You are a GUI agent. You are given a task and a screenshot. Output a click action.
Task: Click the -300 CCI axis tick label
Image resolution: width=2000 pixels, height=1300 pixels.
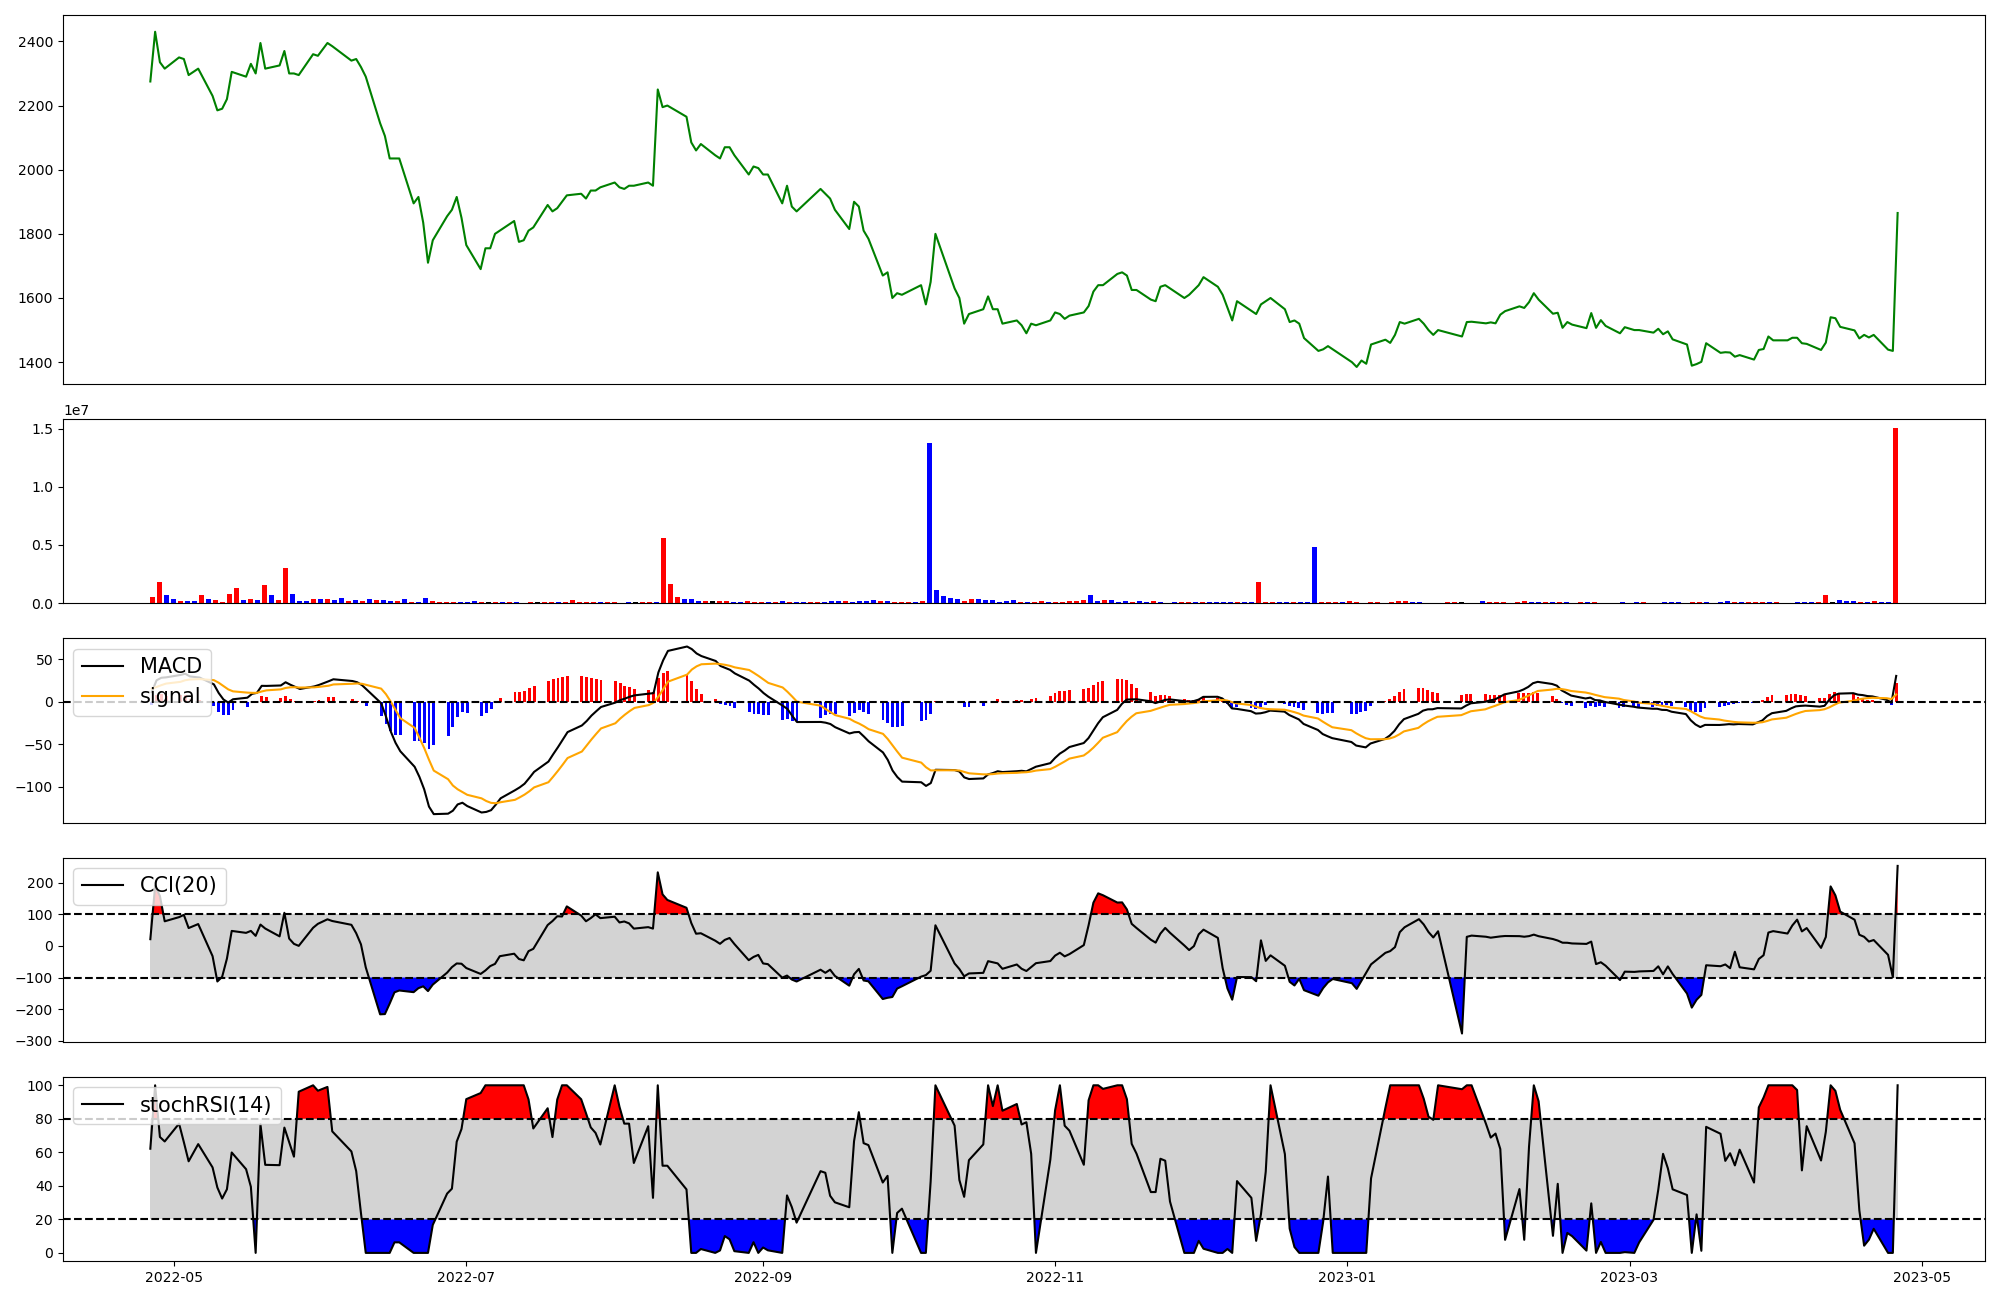pos(35,1041)
